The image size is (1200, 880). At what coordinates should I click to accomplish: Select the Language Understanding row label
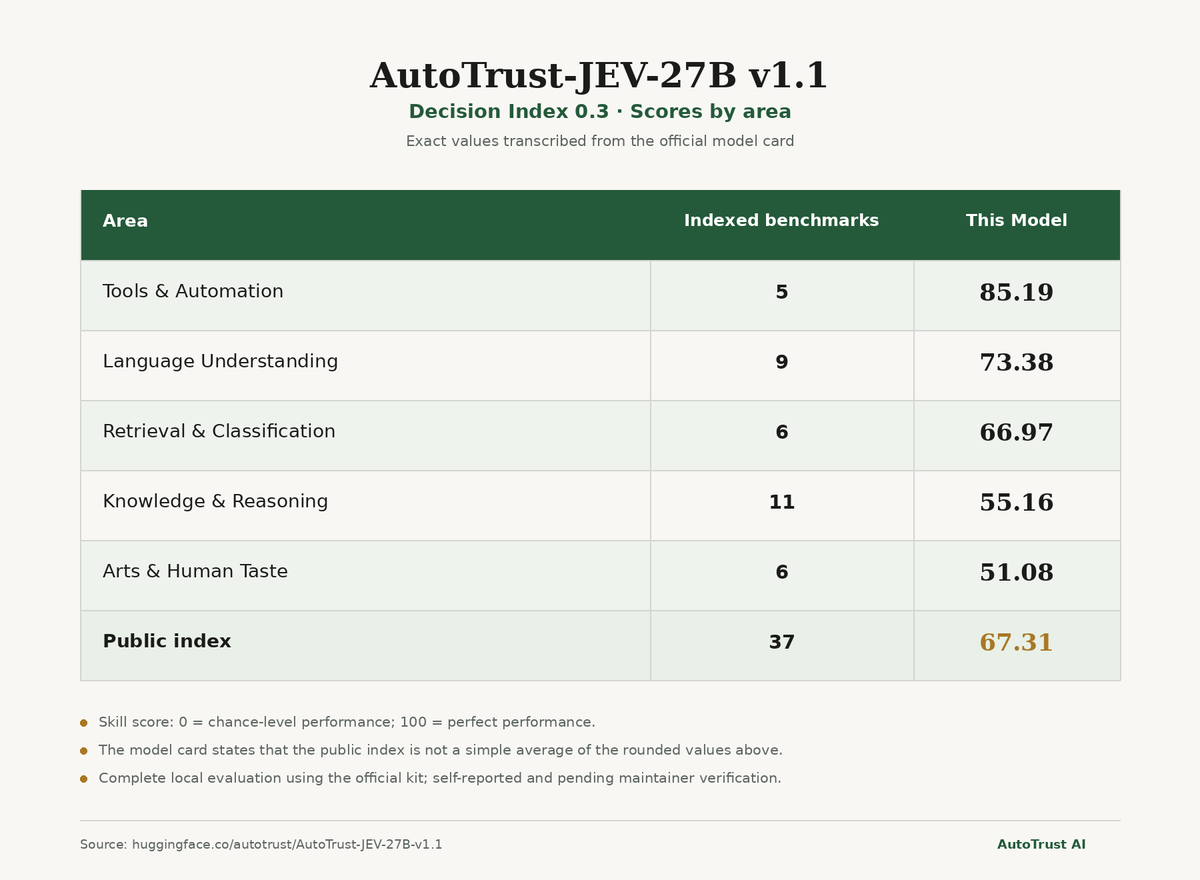pos(220,361)
